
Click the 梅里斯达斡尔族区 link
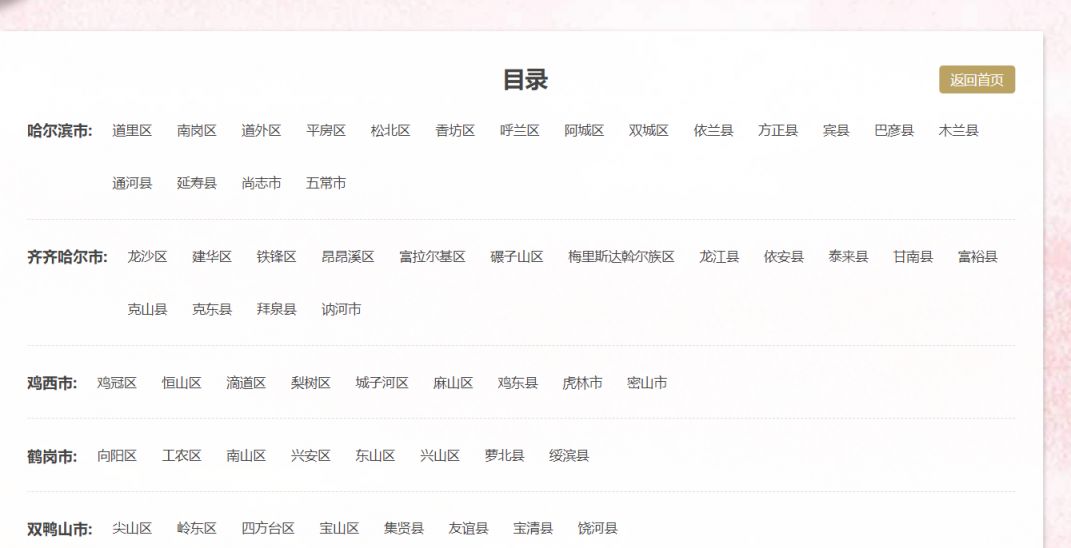pyautogui.click(x=621, y=257)
